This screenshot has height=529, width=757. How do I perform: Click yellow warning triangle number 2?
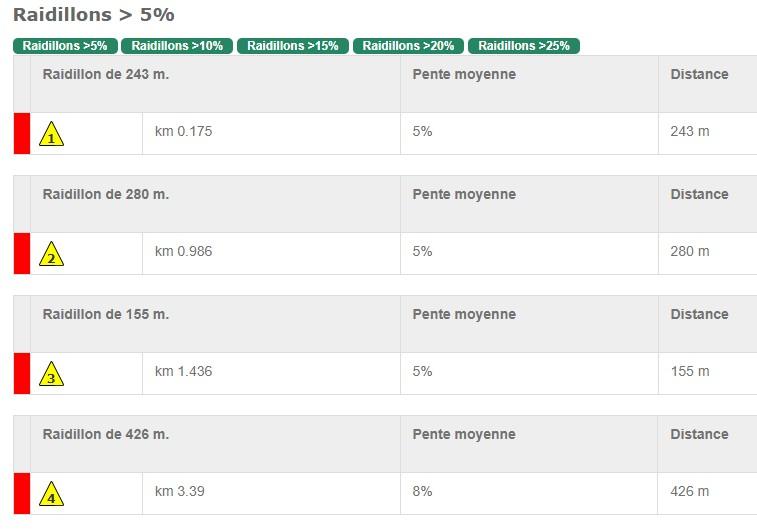[x=52, y=254]
